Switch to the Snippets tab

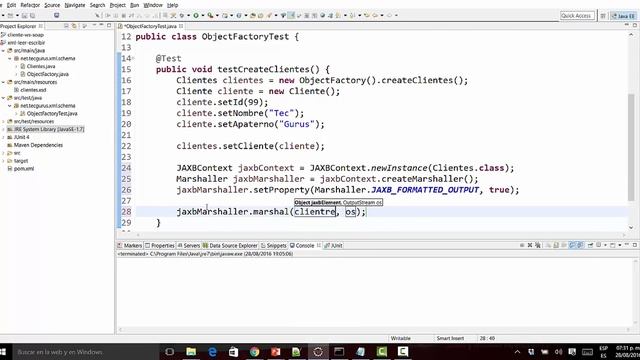tap(273, 246)
